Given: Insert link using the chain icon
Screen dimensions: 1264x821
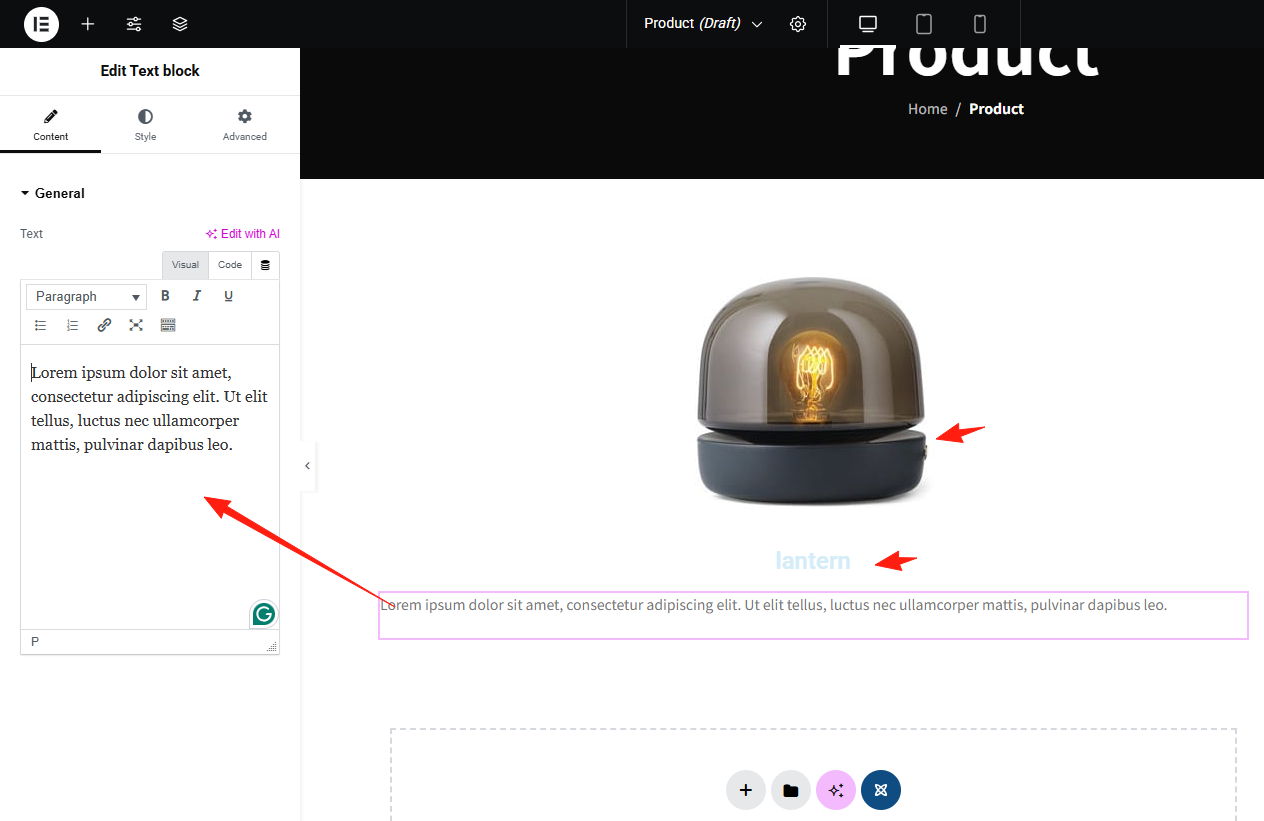Looking at the screenshot, I should click(104, 325).
